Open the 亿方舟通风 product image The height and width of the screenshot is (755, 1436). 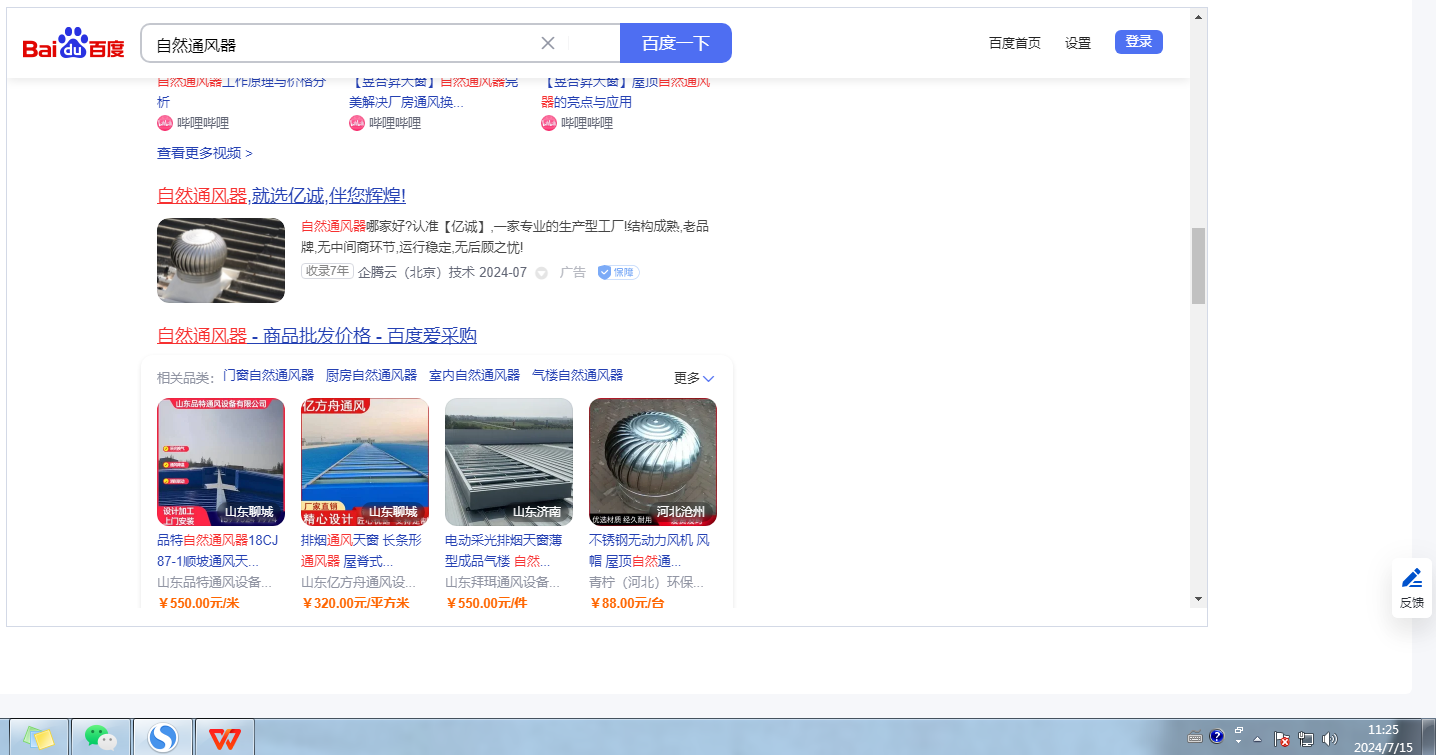point(365,462)
